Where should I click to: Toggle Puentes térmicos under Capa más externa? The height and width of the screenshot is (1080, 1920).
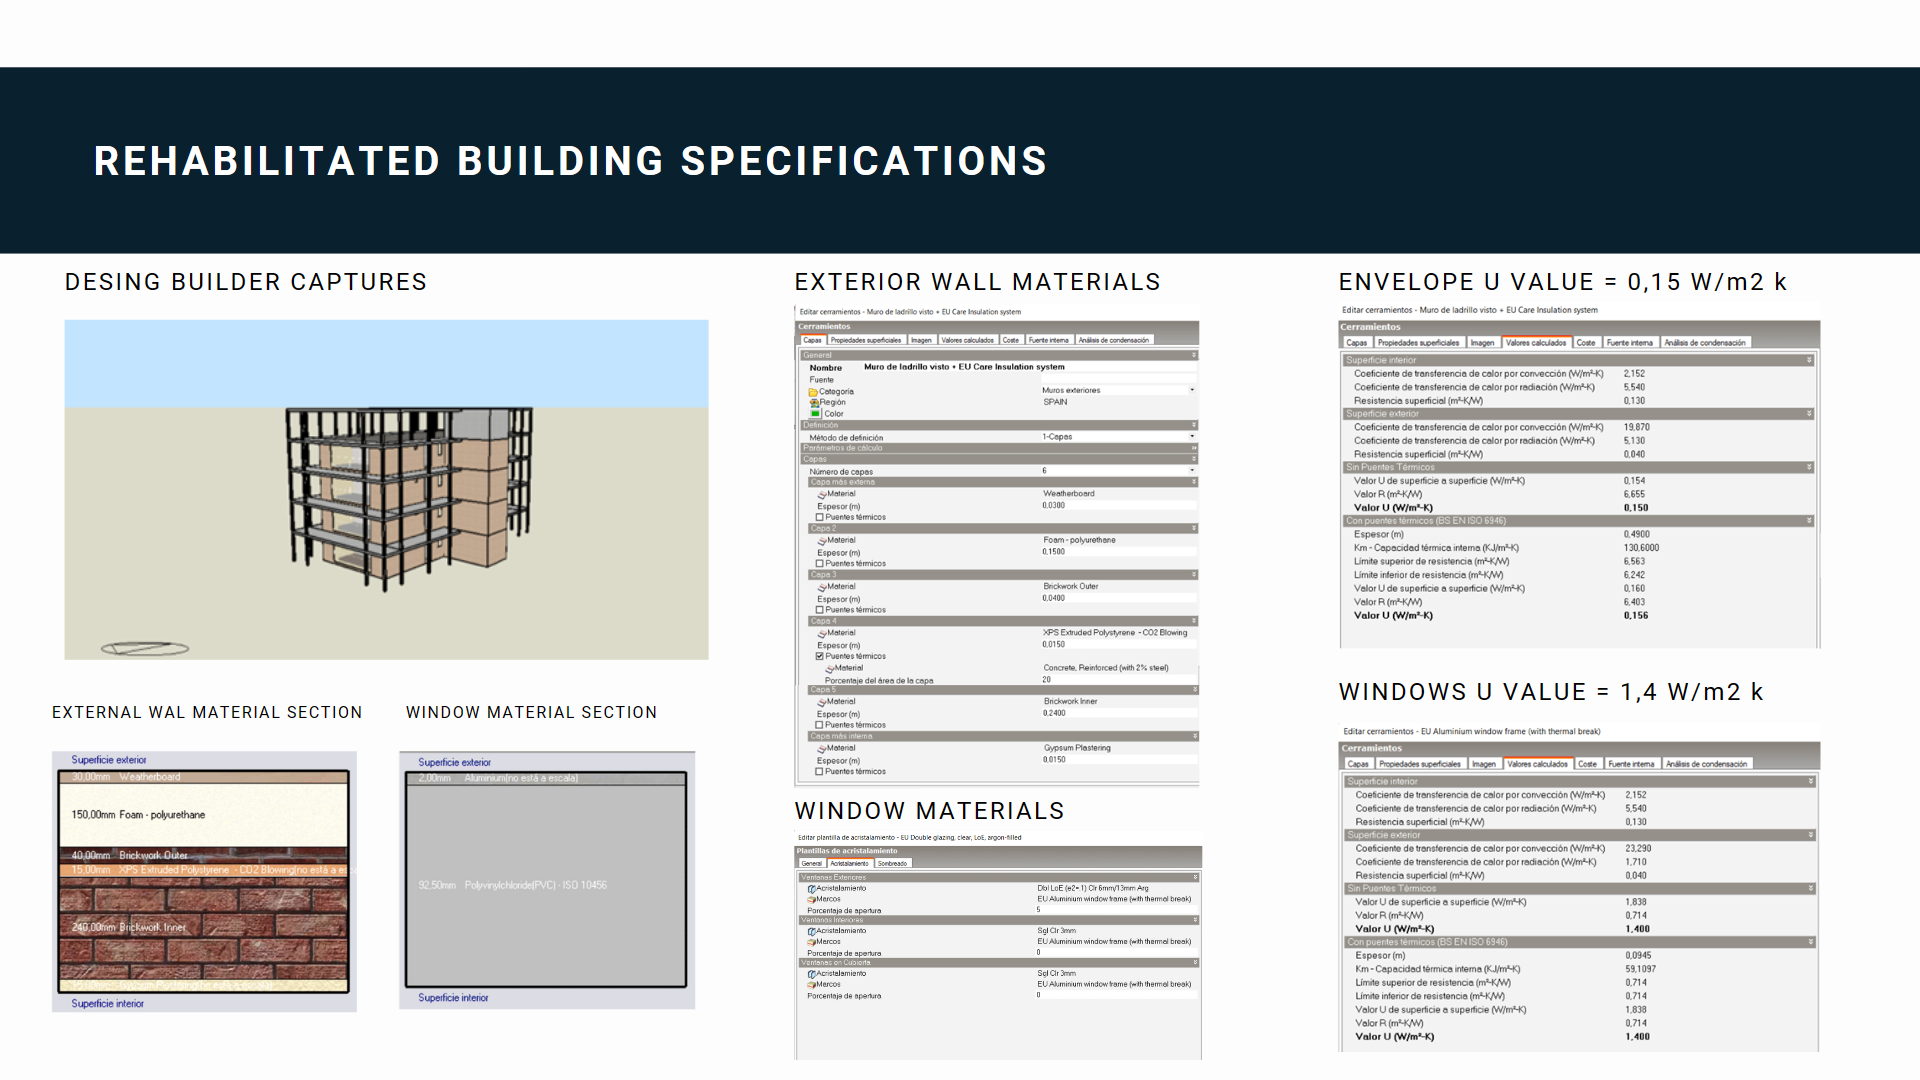point(820,518)
